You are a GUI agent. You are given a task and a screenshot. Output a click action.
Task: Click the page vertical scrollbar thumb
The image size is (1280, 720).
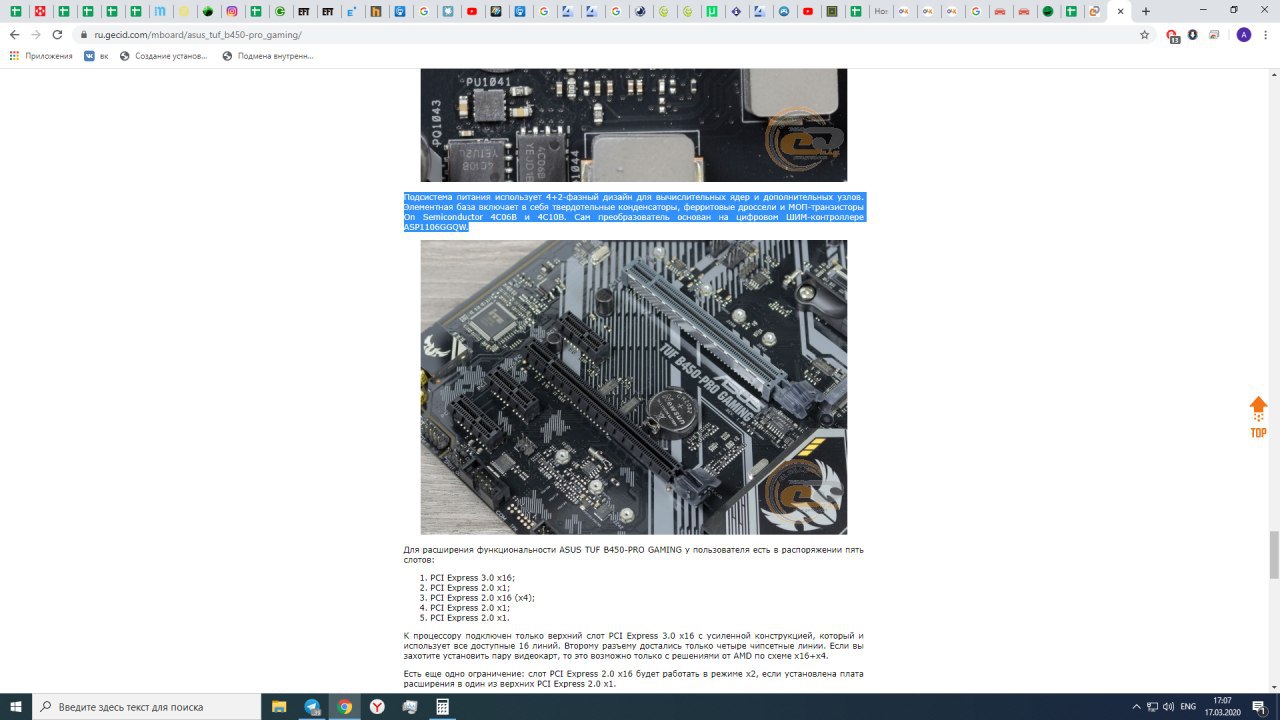1274,555
